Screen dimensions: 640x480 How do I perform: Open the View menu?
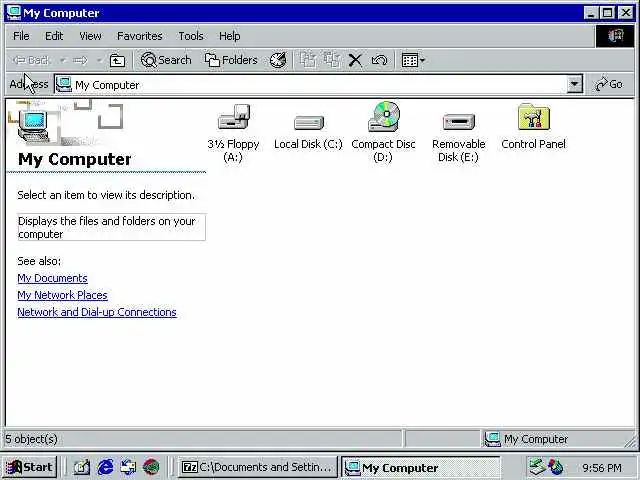(90, 36)
